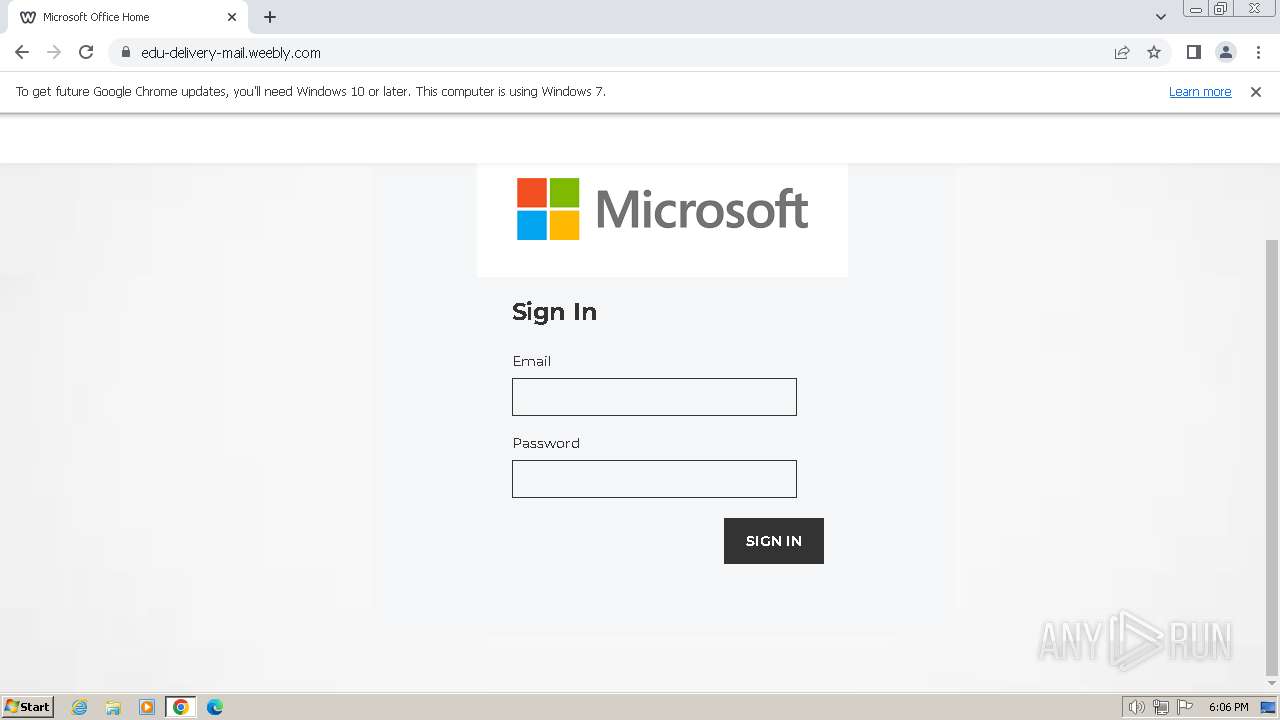Open a new browser tab
The height and width of the screenshot is (720, 1280).
point(270,17)
